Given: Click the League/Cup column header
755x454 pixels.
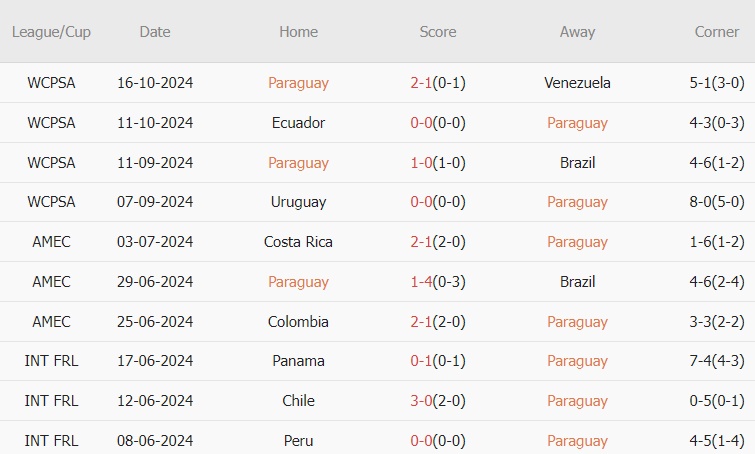Looking at the screenshot, I should coord(51,32).
